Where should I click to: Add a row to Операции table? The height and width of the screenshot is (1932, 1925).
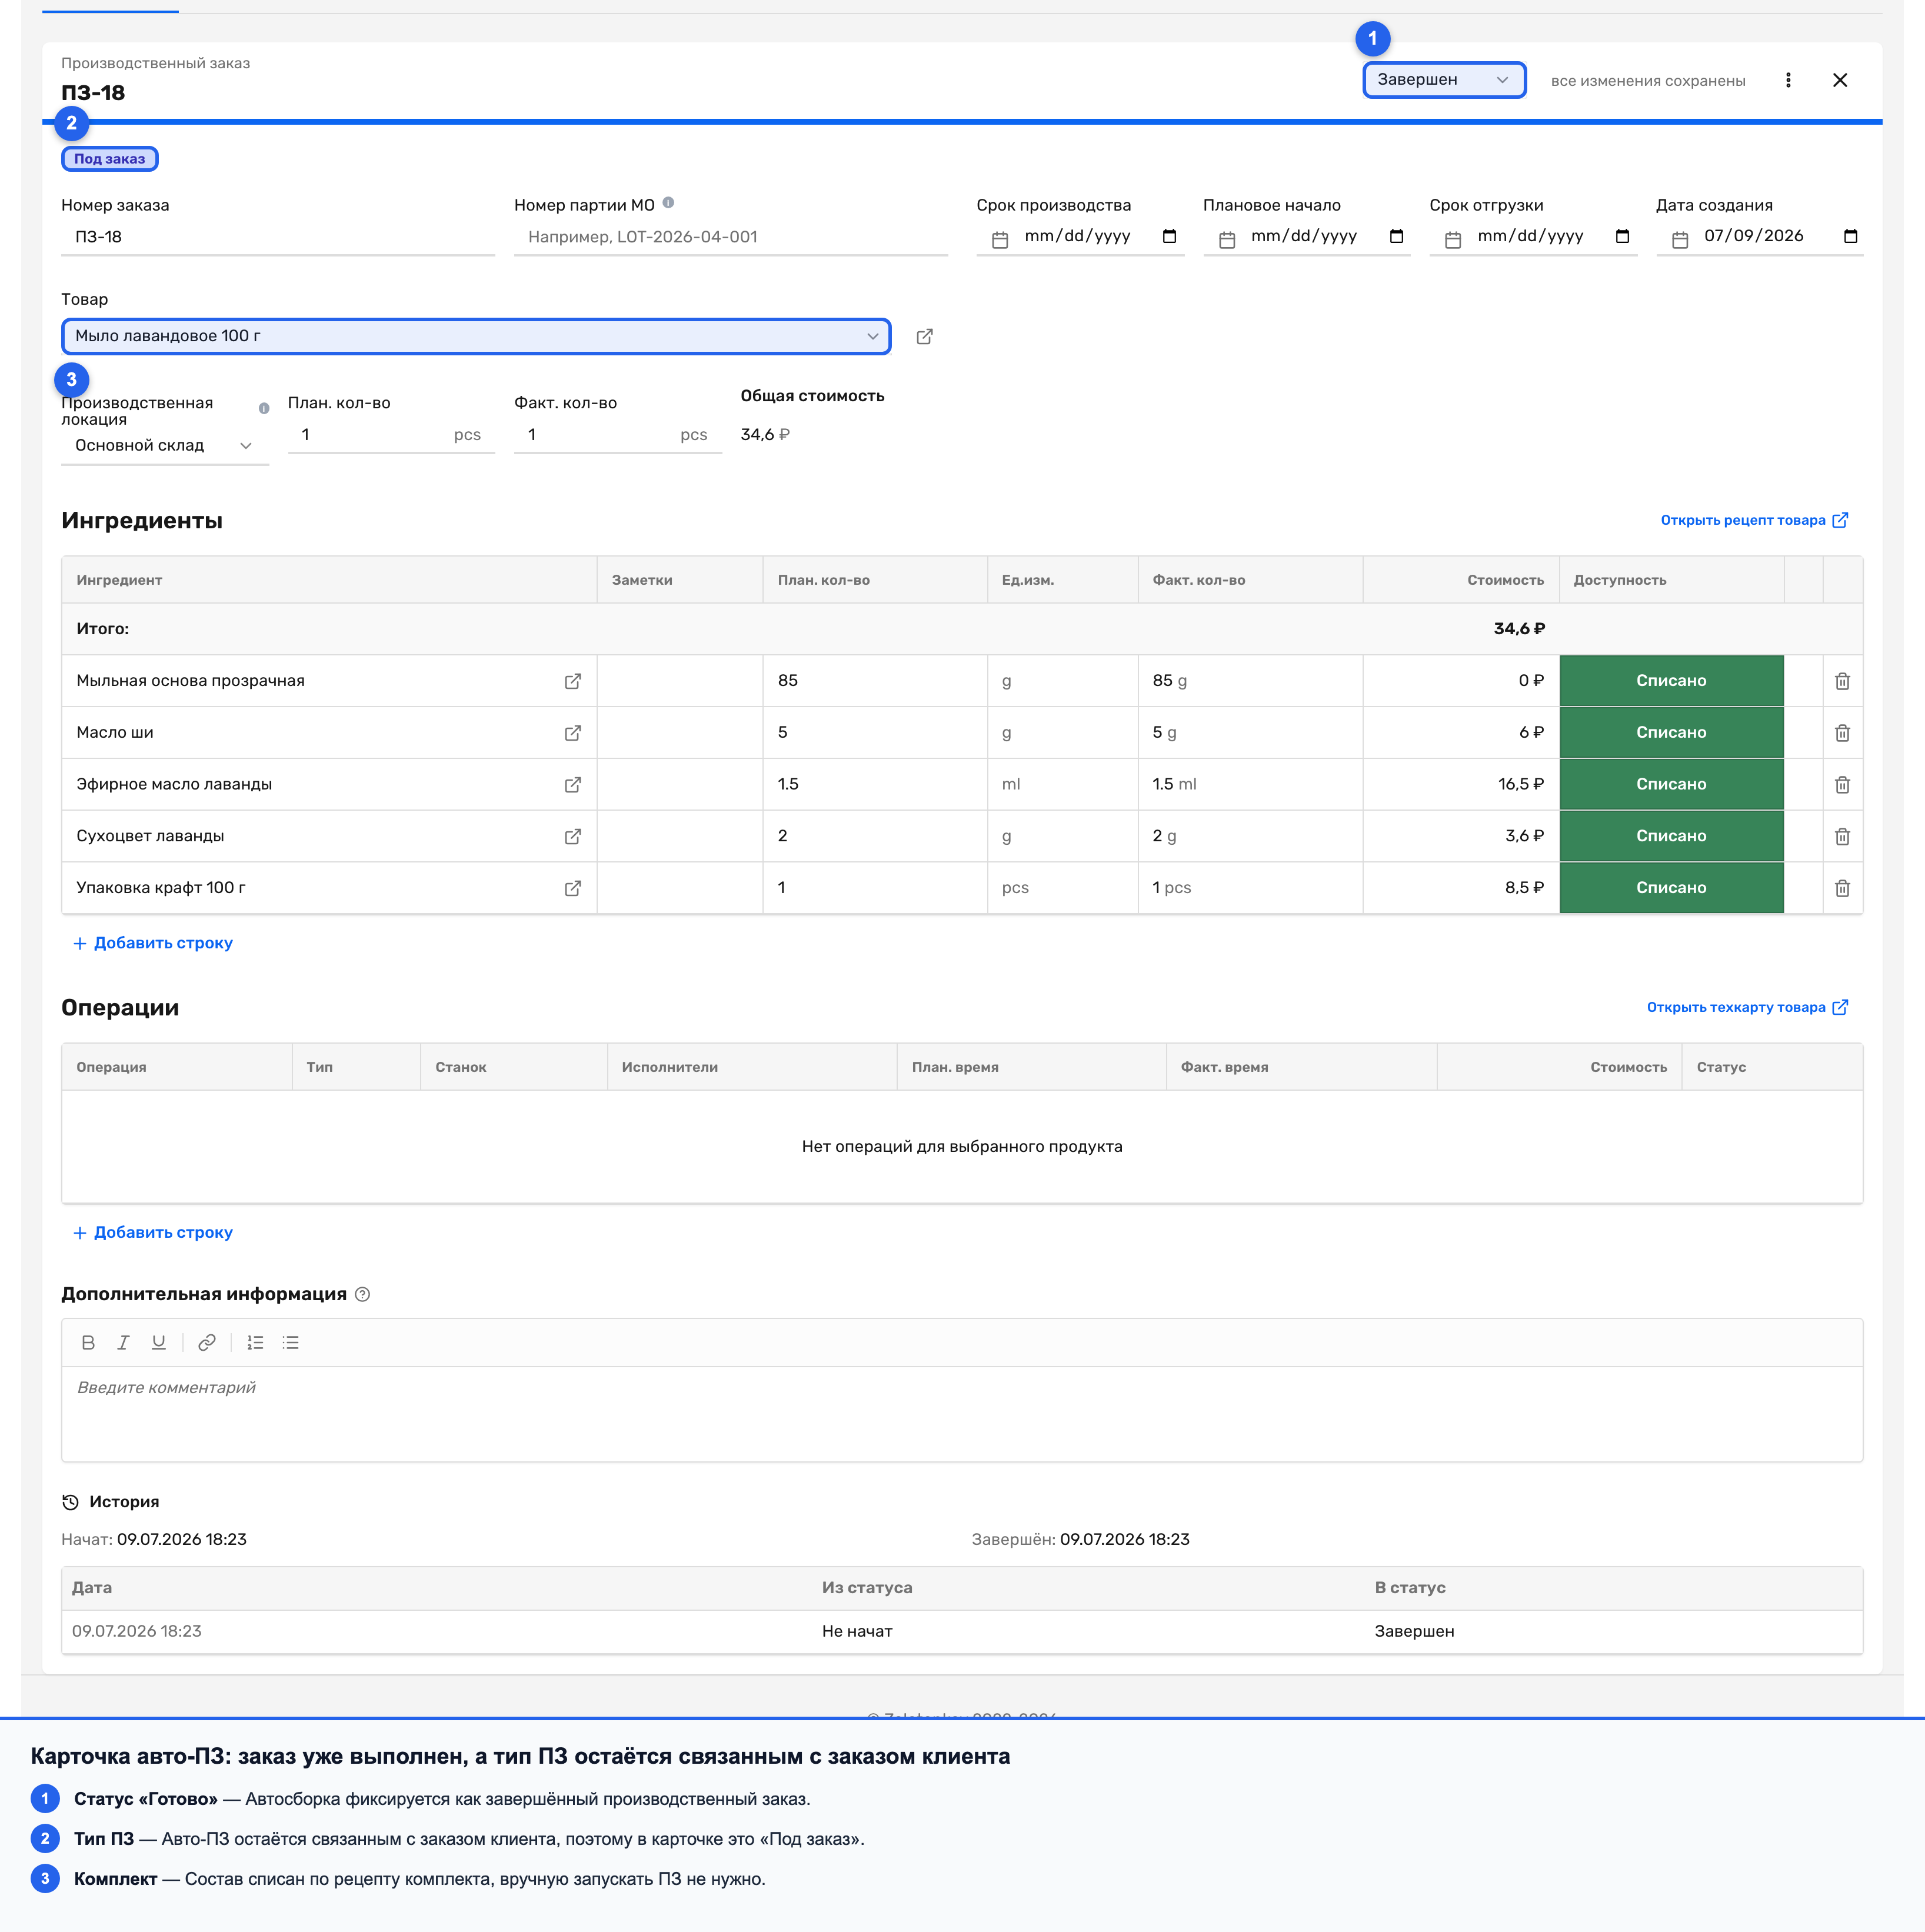pyautogui.click(x=153, y=1233)
